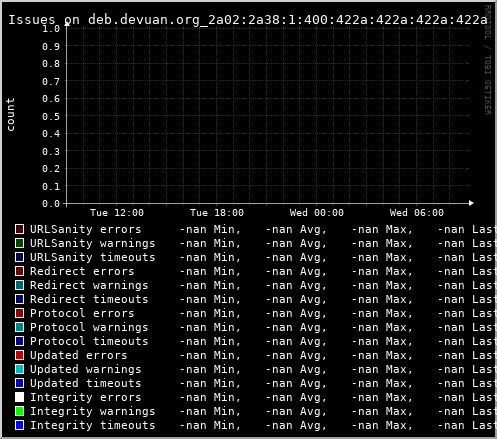Screen dimensions: 497x439
Task: Click the URLSanity timeouts legend swatch
Action: point(19,257)
